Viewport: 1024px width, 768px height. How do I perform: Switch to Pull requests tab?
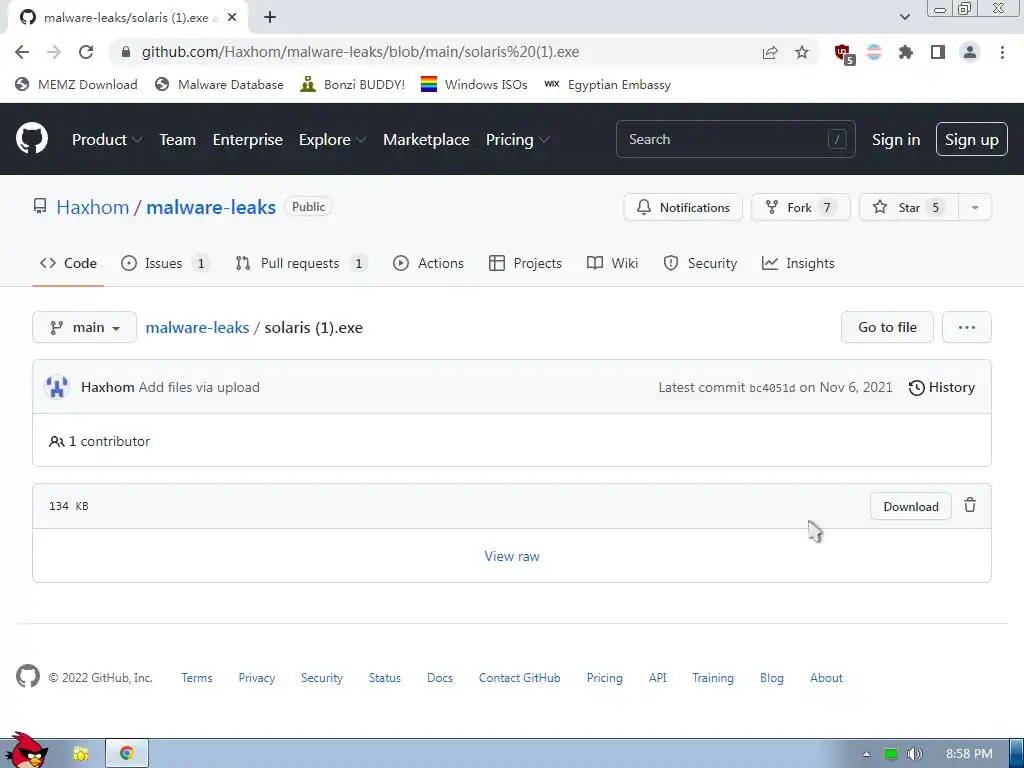coord(301,263)
